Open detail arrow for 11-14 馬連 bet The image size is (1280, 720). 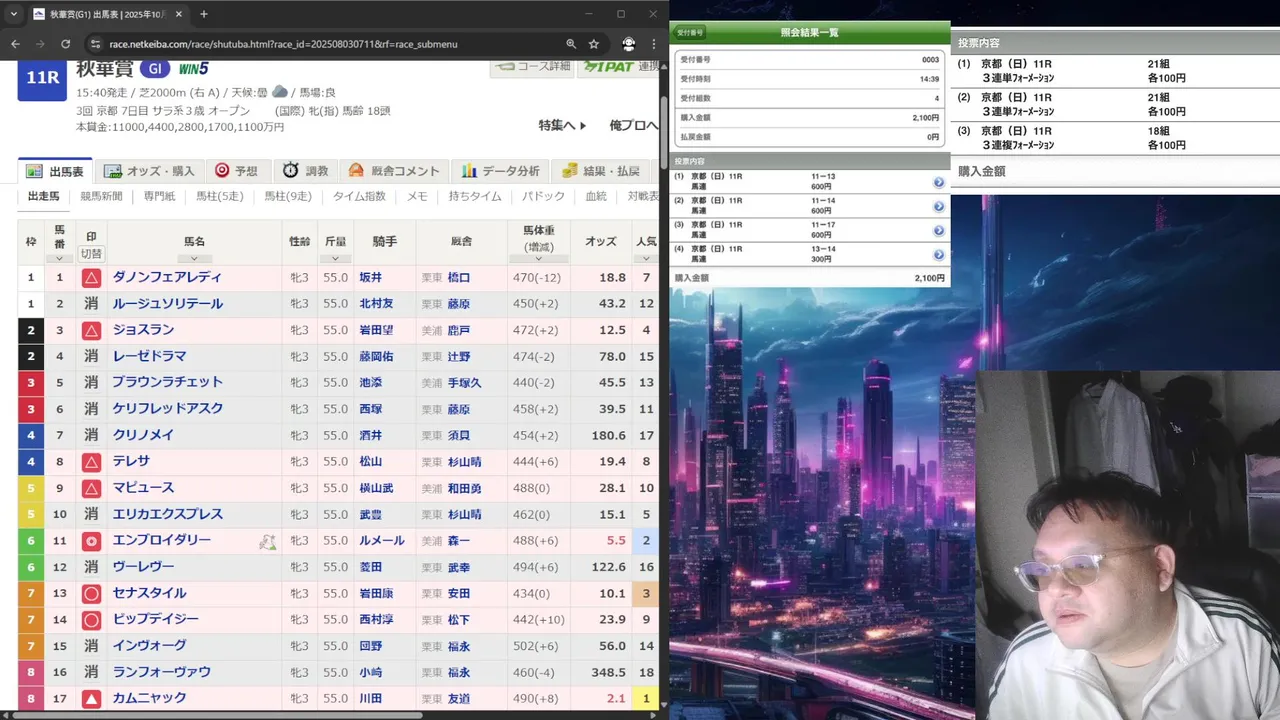coord(939,206)
